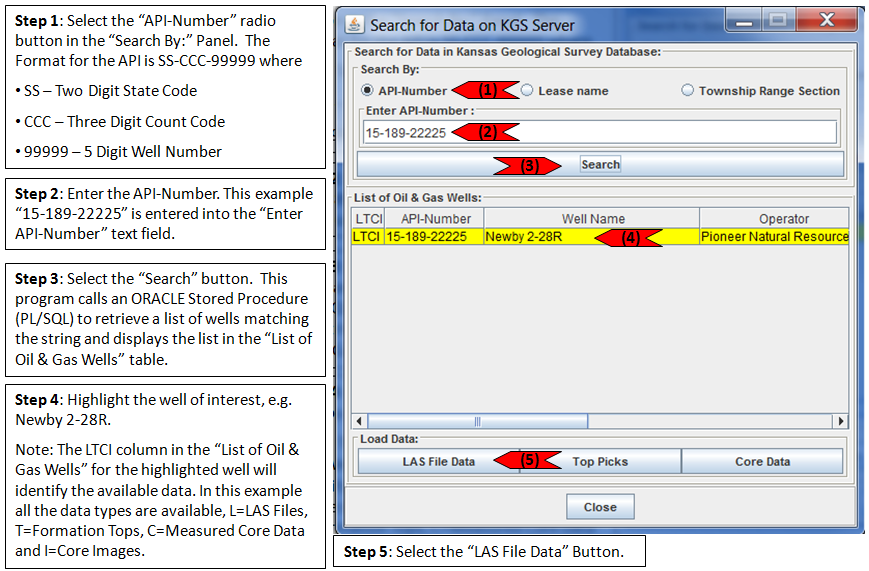869x571 pixels.
Task: Click the Well Name column header
Action: [x=592, y=219]
